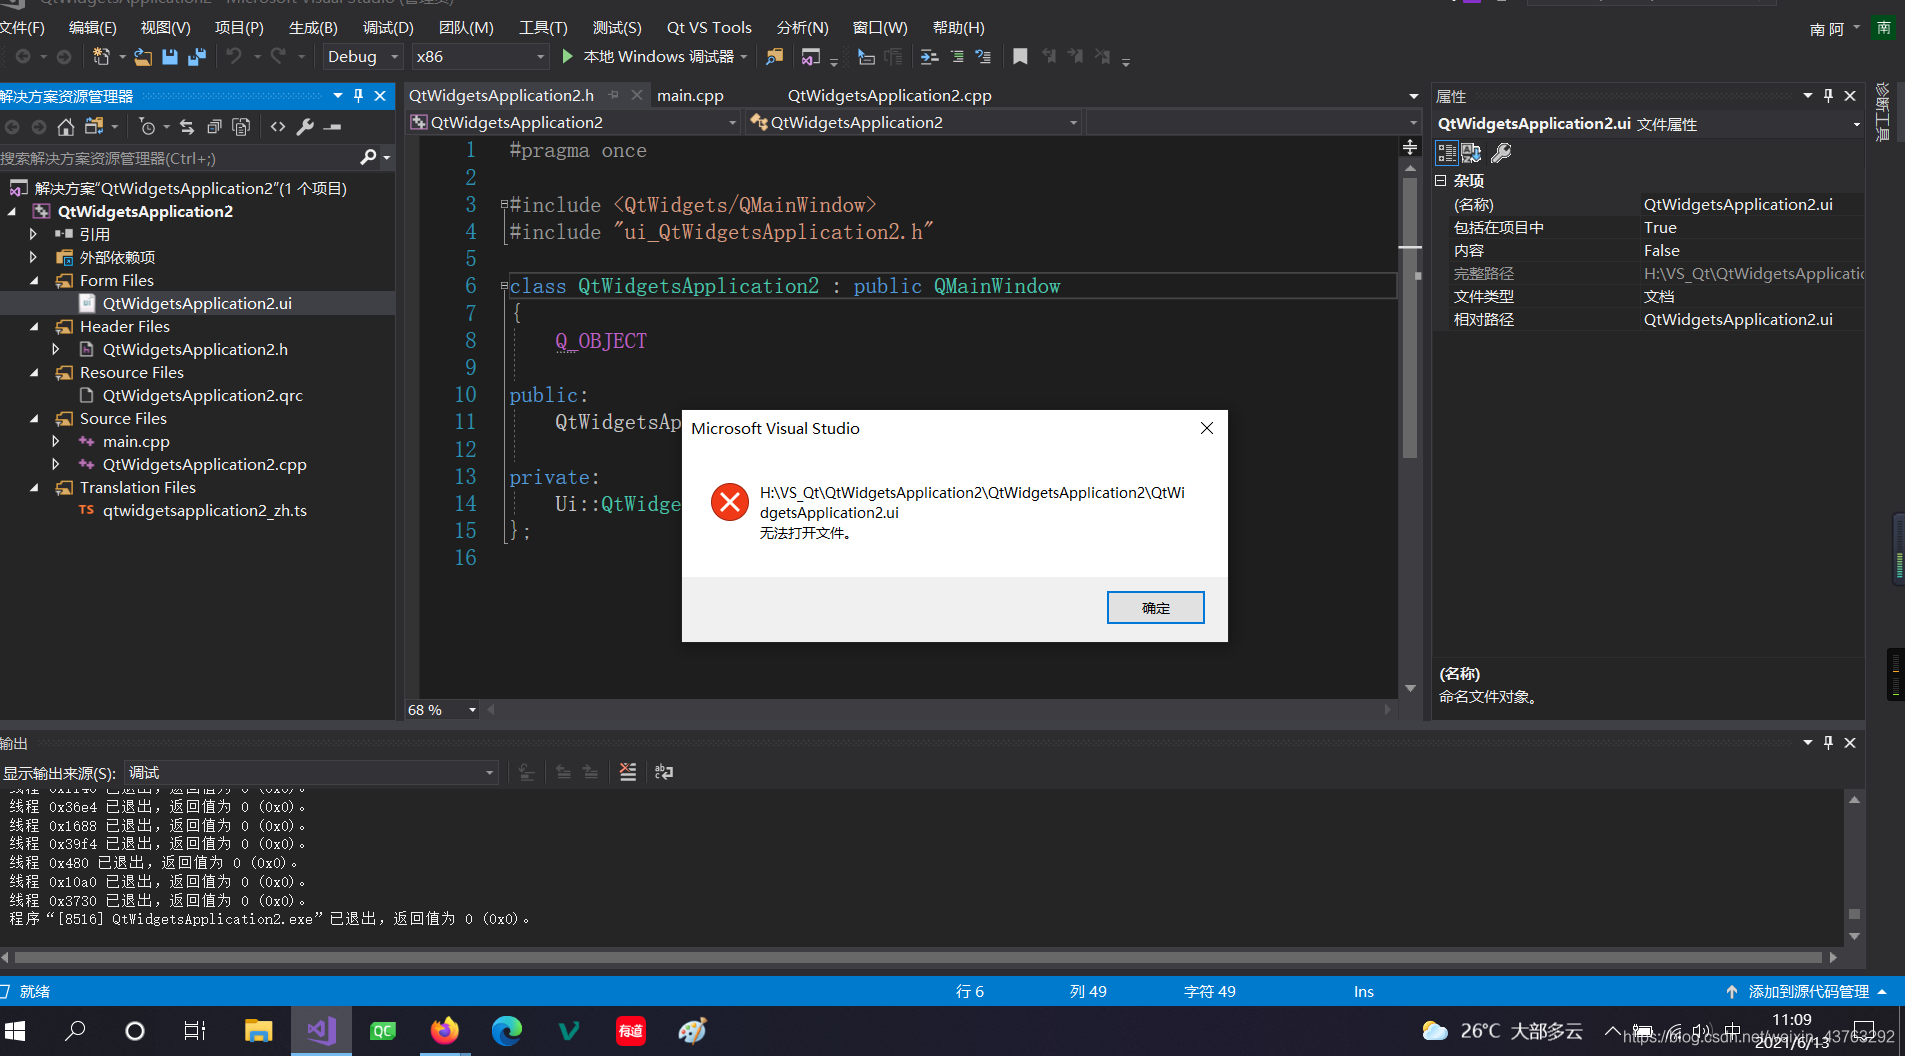Viewport: 1905px width, 1056px height.
Task: Open File Explorer from the taskbar
Action: point(258,1031)
